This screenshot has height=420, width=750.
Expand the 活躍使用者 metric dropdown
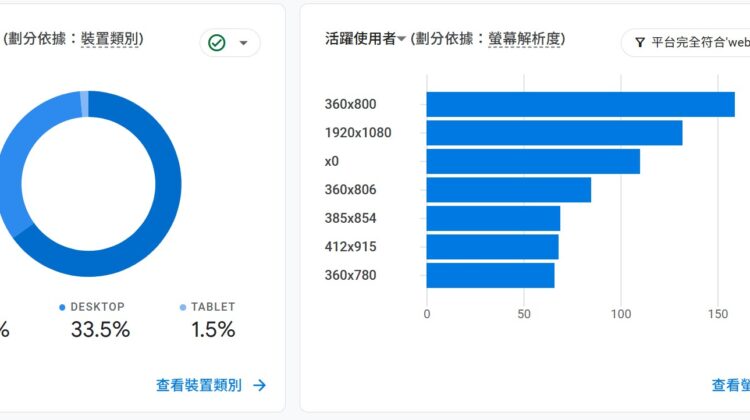pos(401,40)
